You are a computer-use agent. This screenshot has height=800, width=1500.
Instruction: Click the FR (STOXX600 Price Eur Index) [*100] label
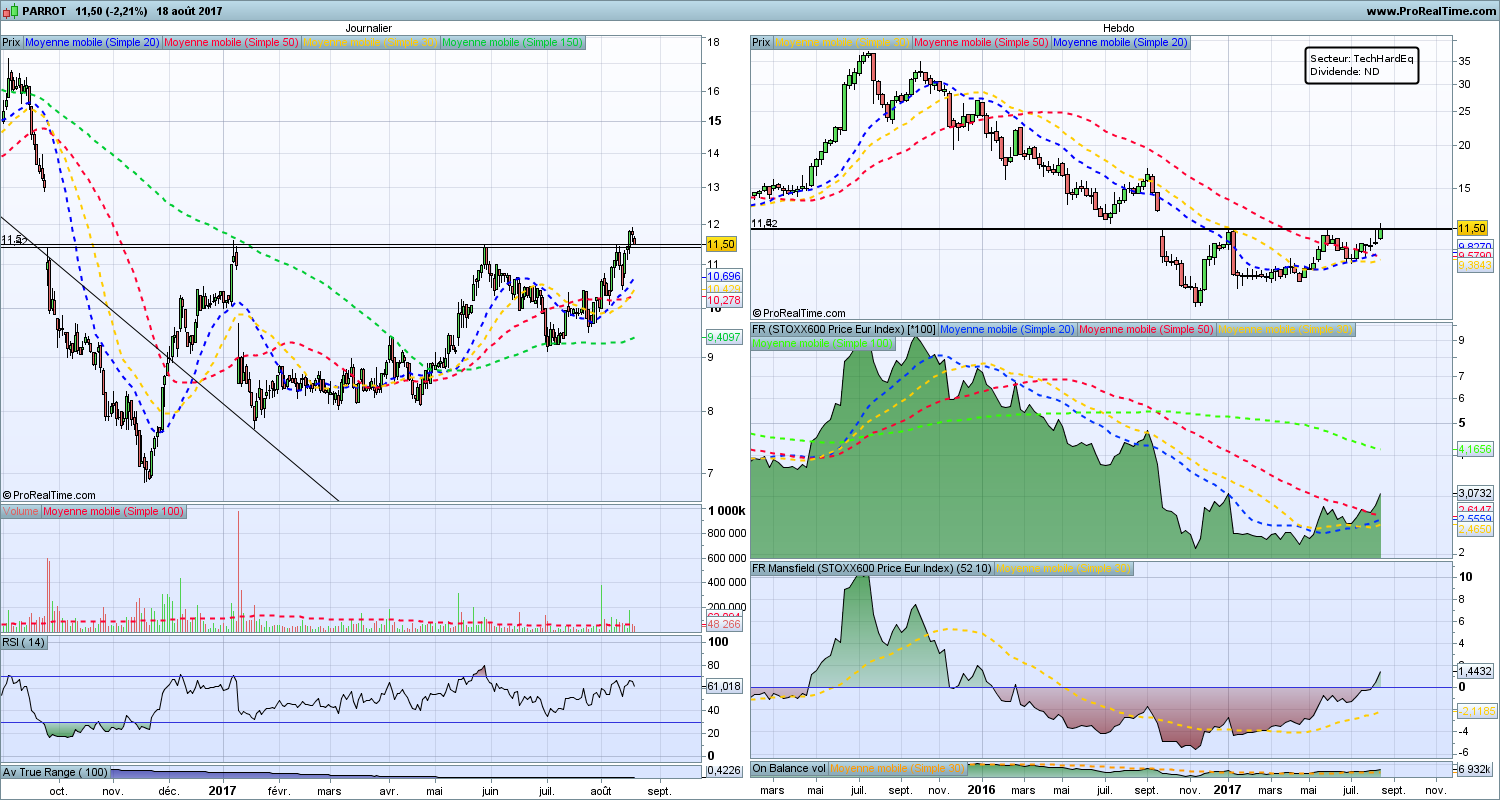pos(844,329)
